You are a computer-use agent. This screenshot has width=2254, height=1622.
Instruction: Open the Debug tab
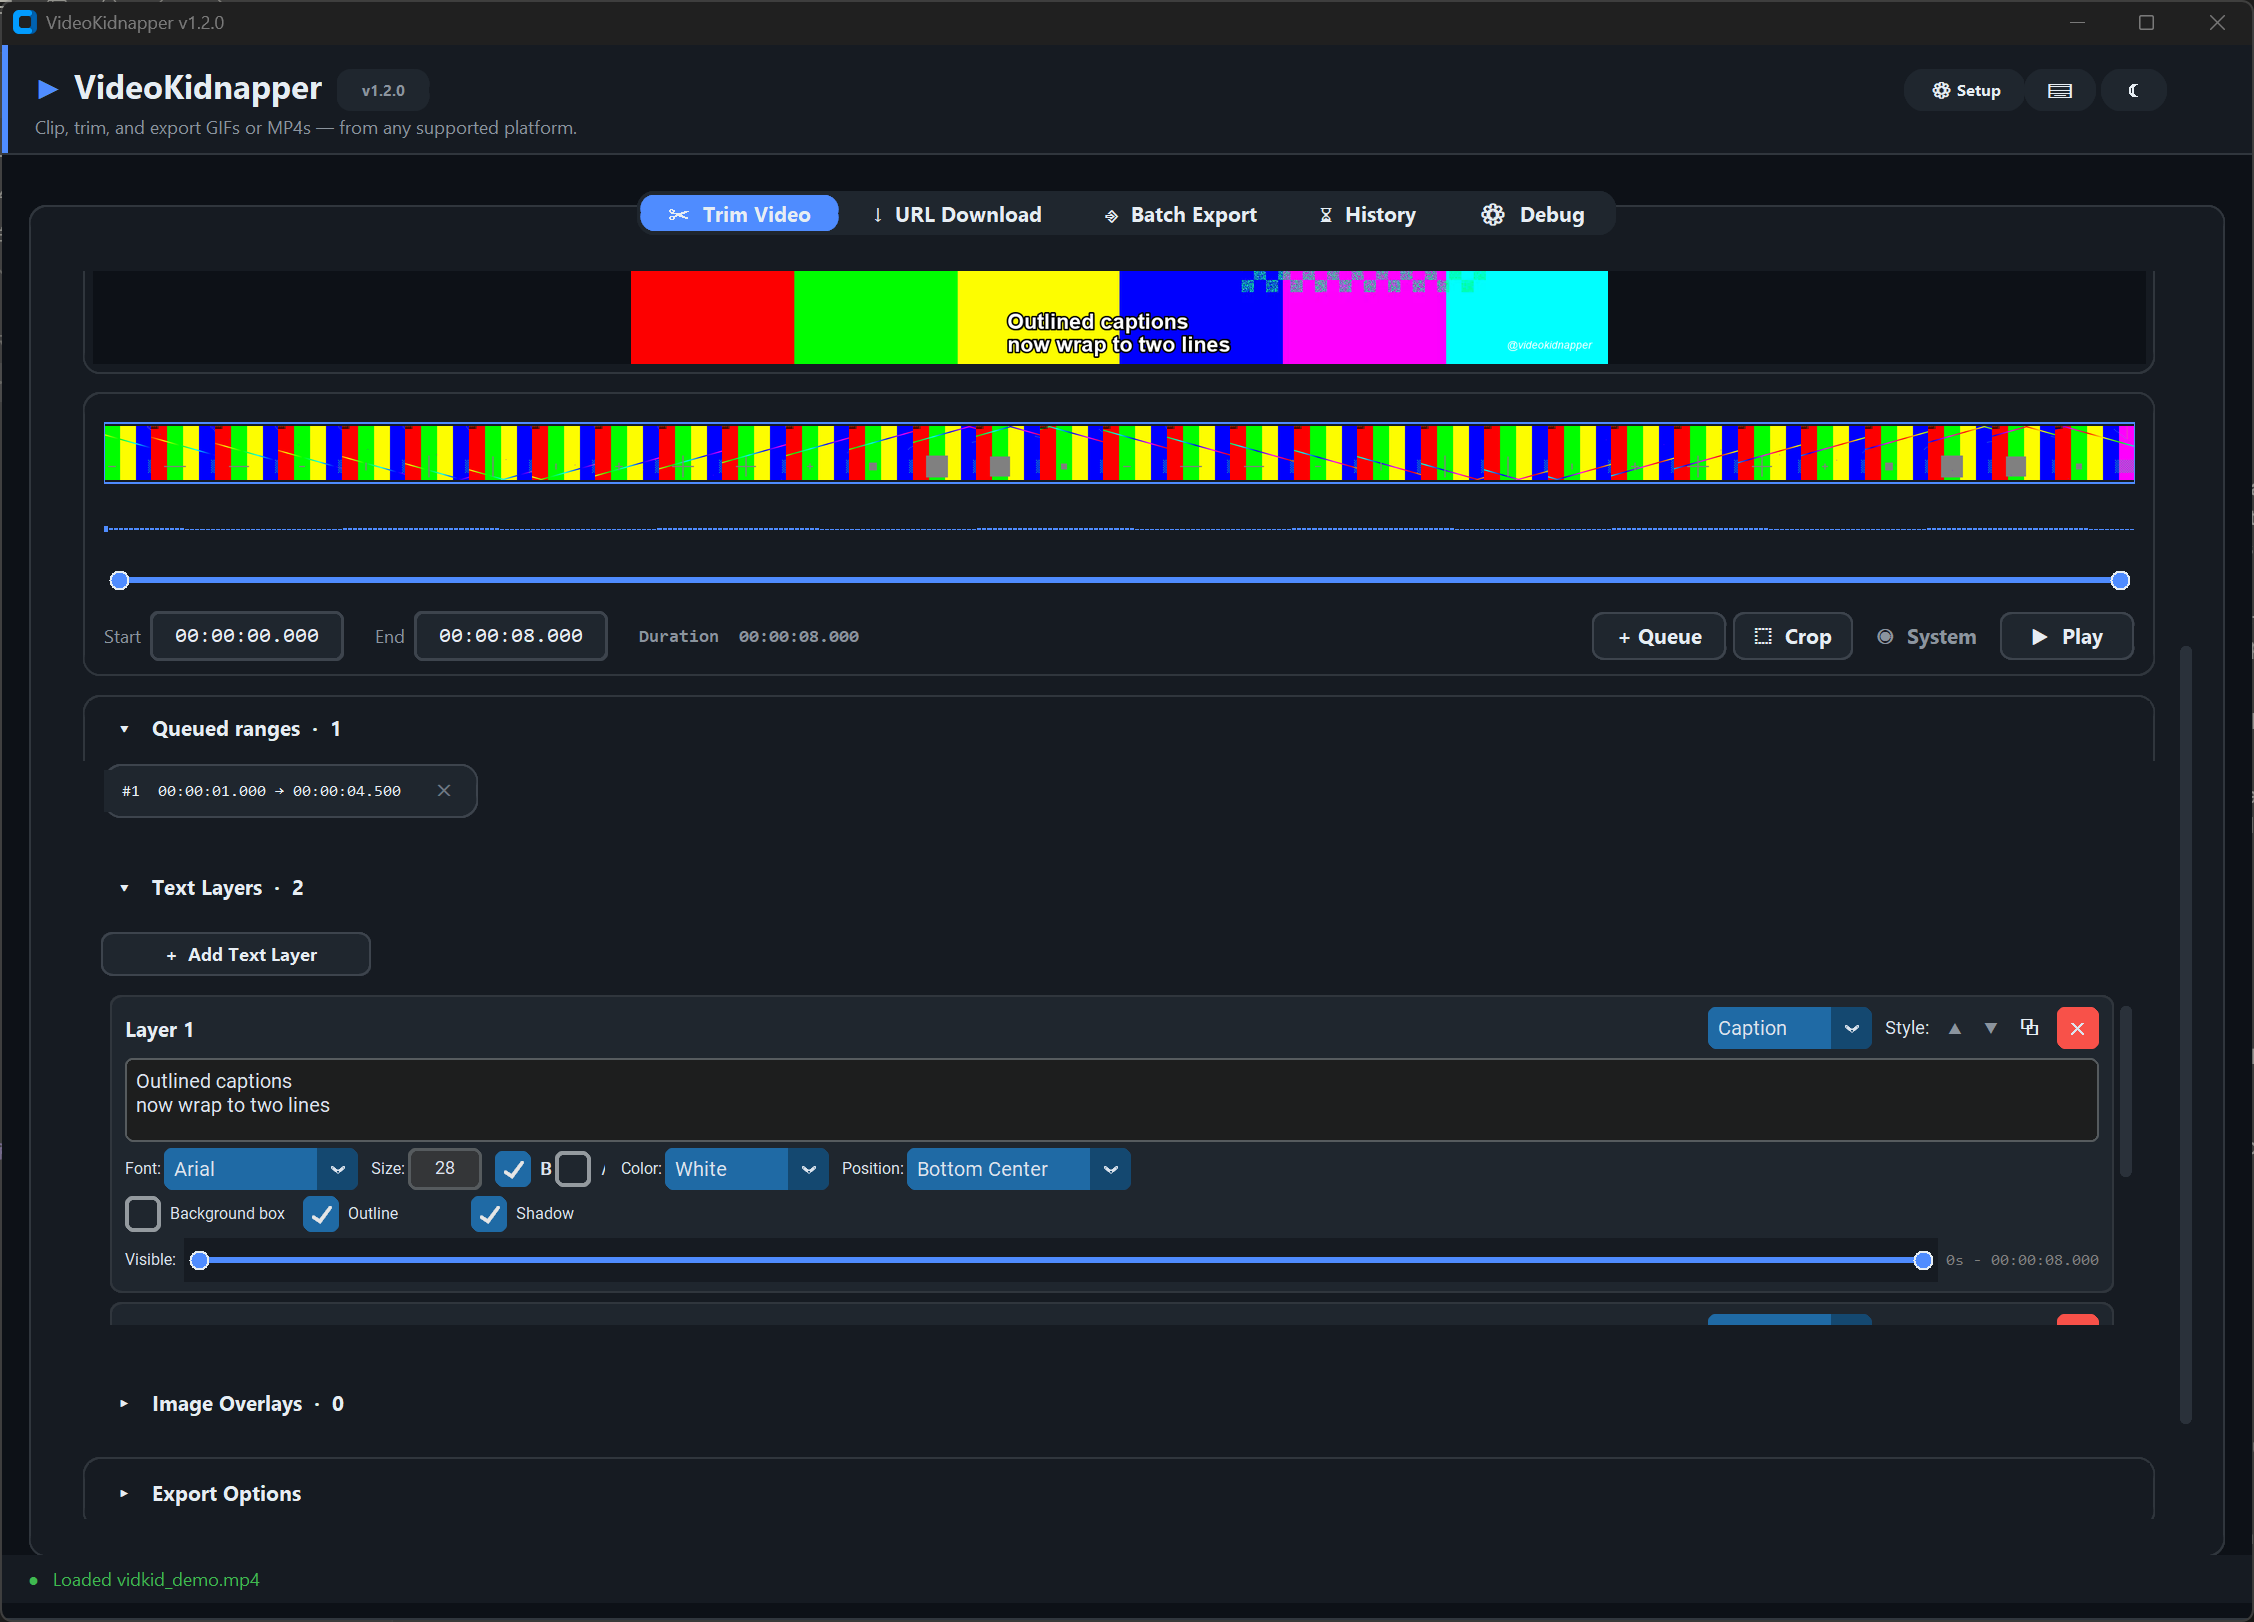coord(1533,214)
